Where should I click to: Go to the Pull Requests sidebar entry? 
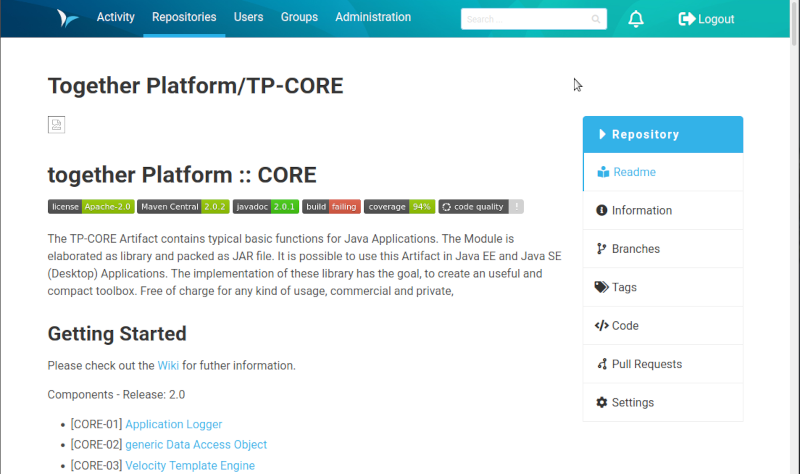pos(663,364)
